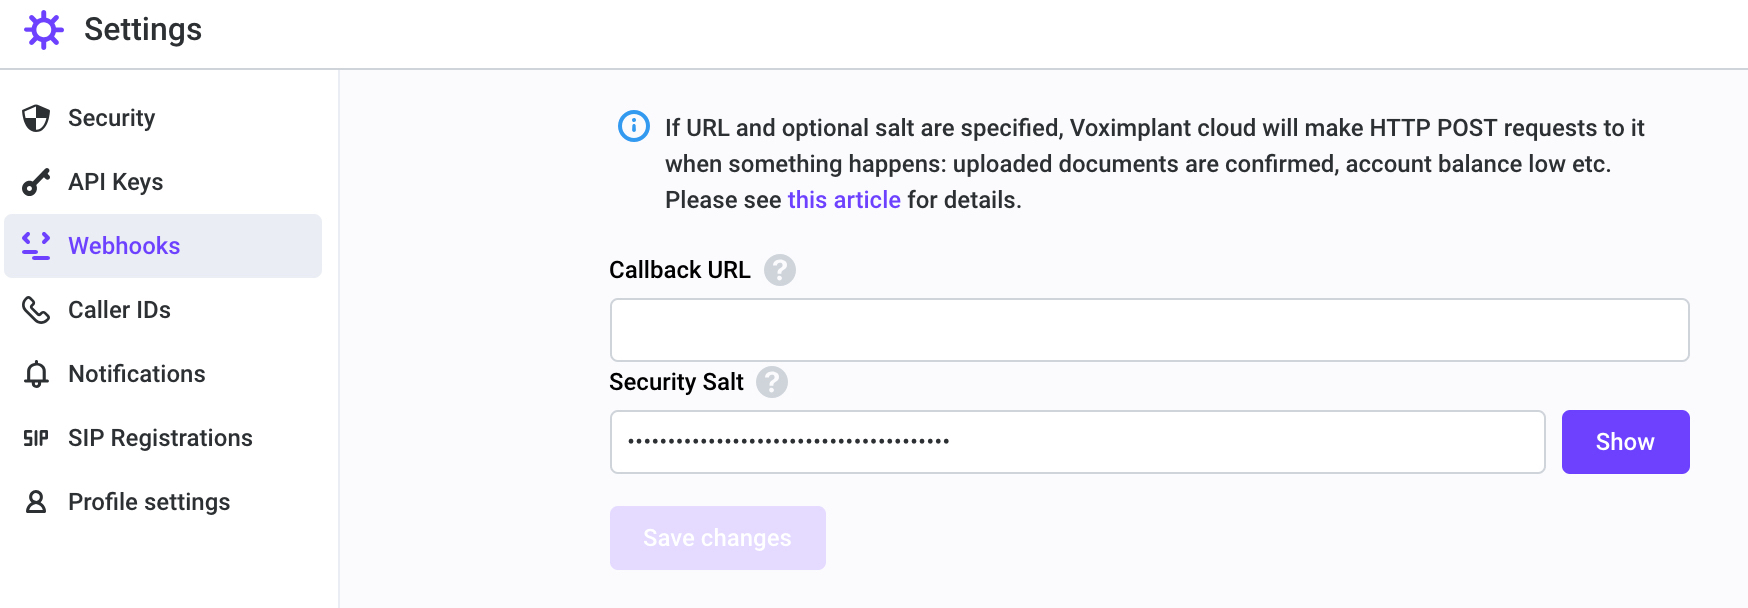Image resolution: width=1748 pixels, height=608 pixels.
Task: Show the hidden security salt
Action: click(x=1626, y=442)
